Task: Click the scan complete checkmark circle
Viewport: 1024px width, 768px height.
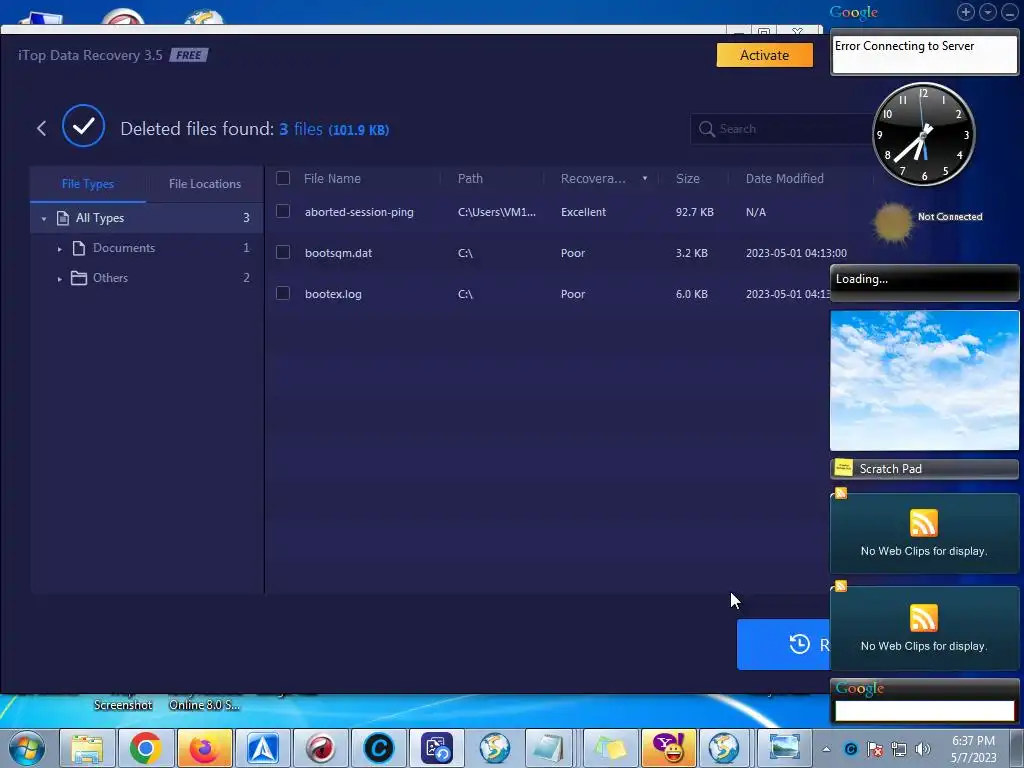Action: click(x=84, y=126)
